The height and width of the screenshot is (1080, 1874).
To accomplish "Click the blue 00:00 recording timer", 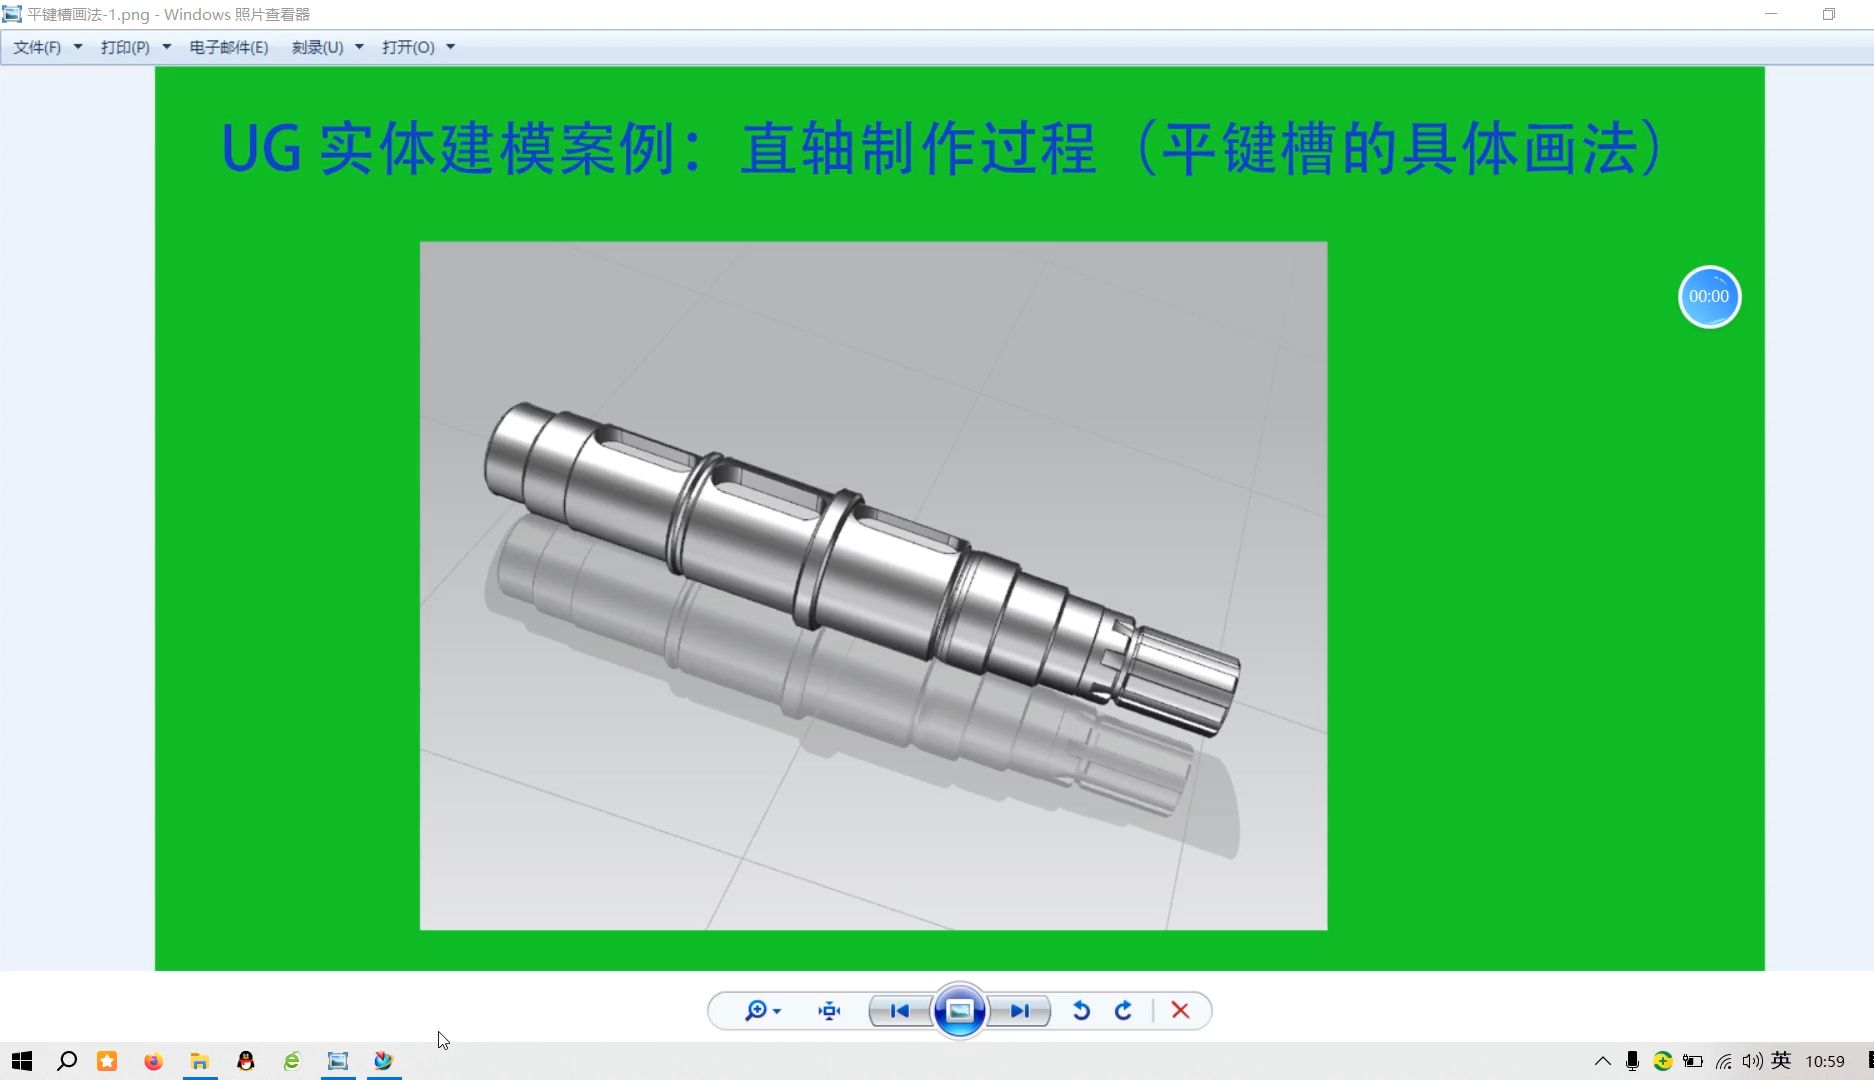I will click(1709, 297).
